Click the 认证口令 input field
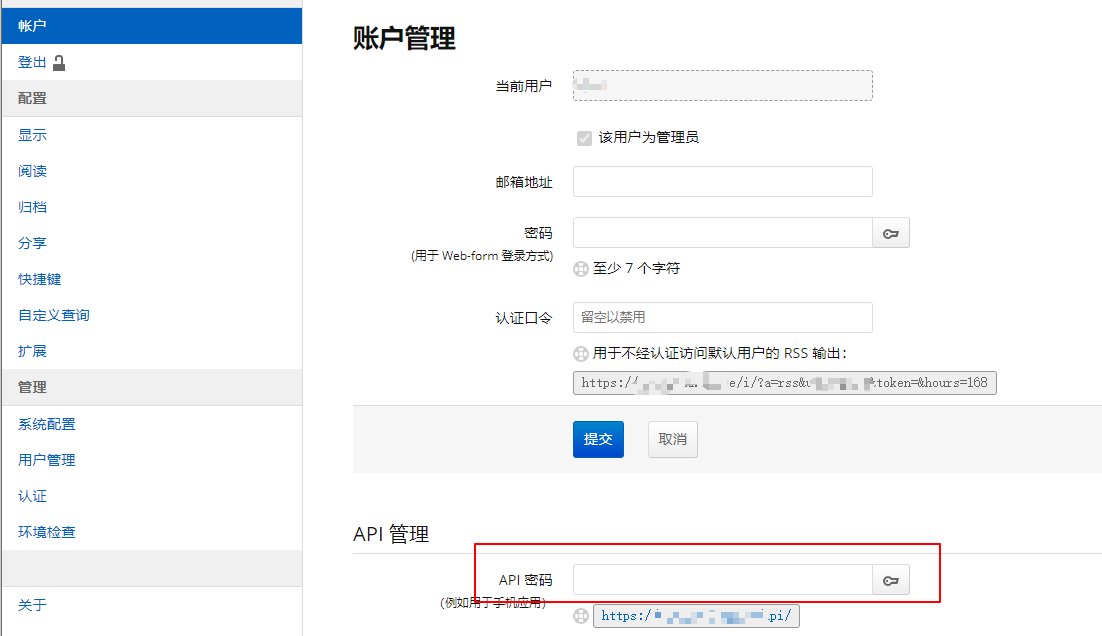The height and width of the screenshot is (636, 1102). click(x=722, y=318)
